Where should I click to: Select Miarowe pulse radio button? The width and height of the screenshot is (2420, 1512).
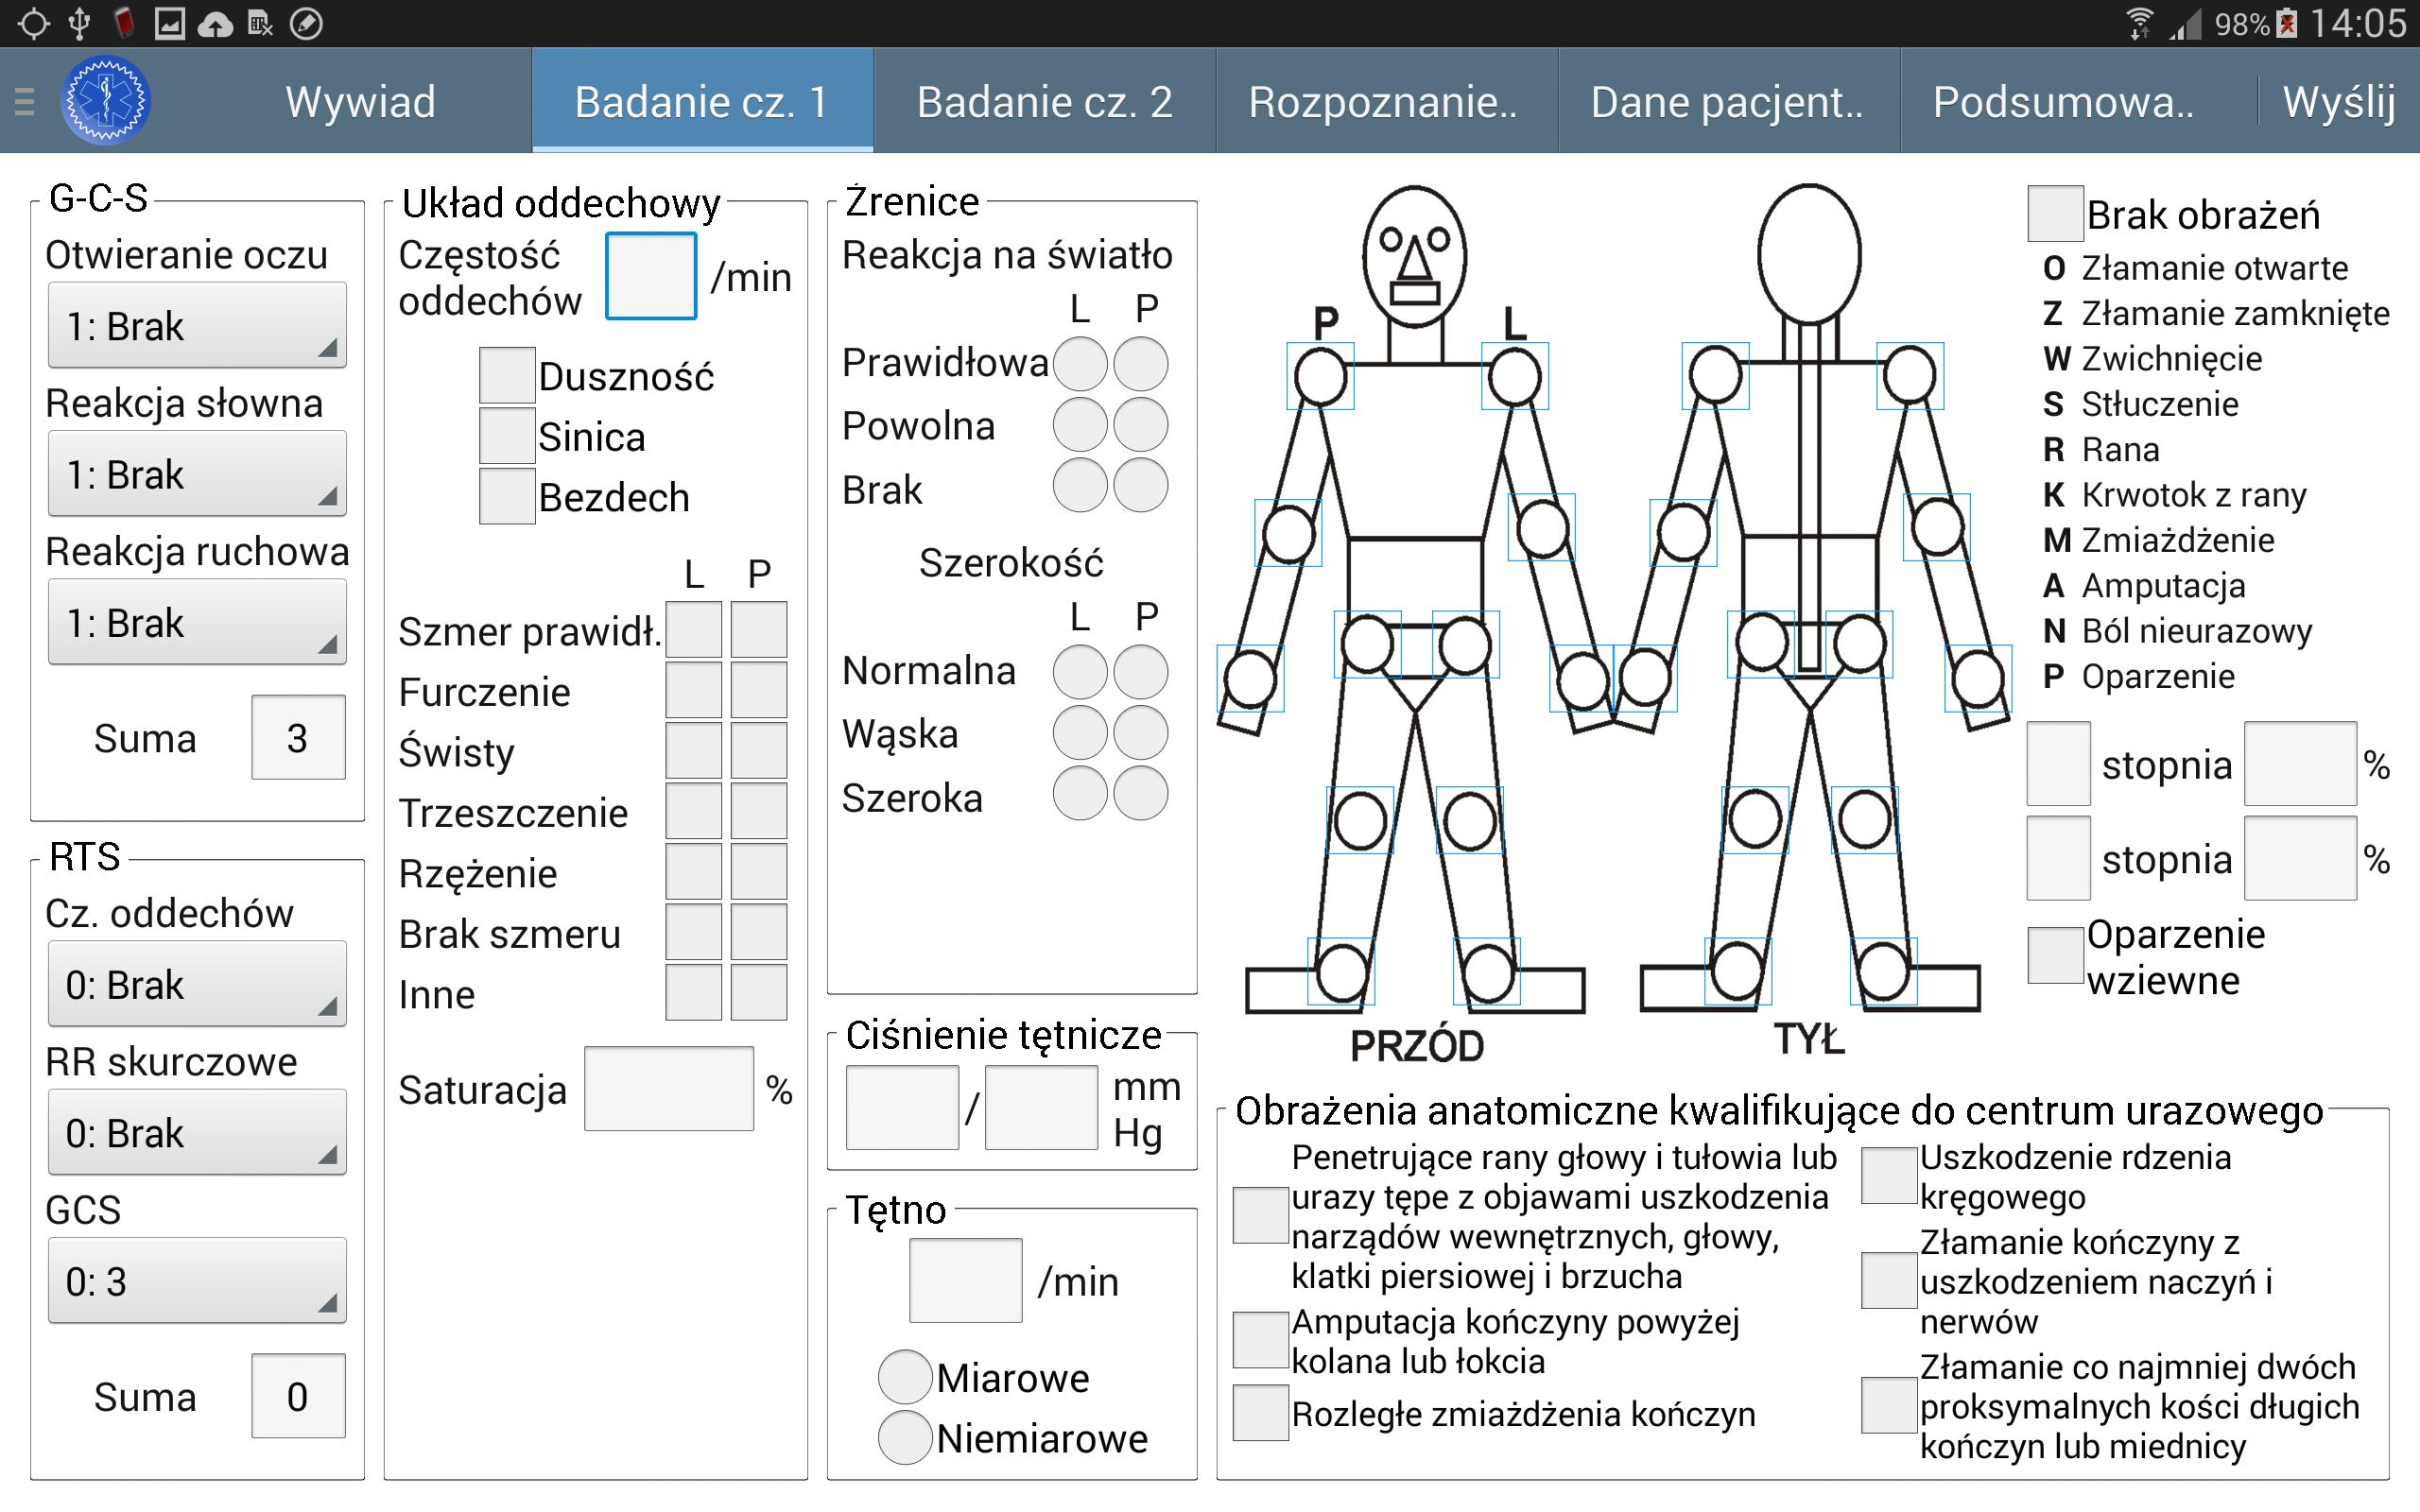905,1377
